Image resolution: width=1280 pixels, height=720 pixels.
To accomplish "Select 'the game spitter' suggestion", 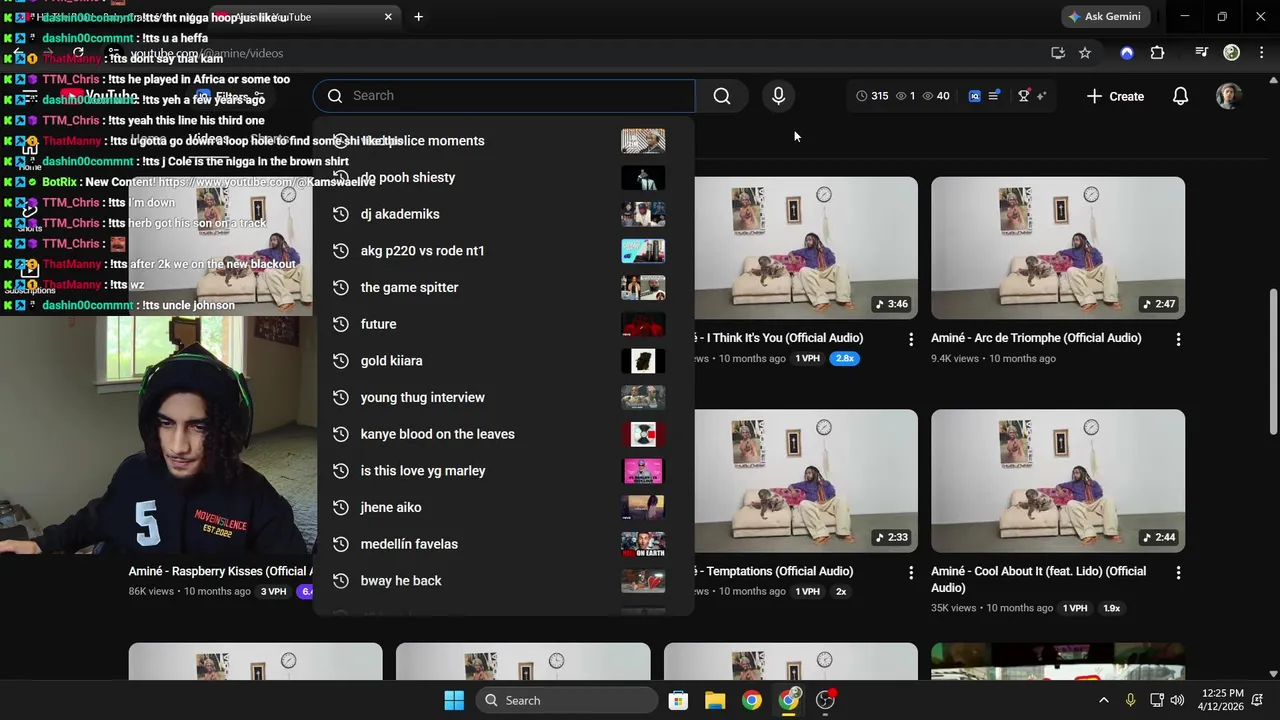I will (504, 287).
